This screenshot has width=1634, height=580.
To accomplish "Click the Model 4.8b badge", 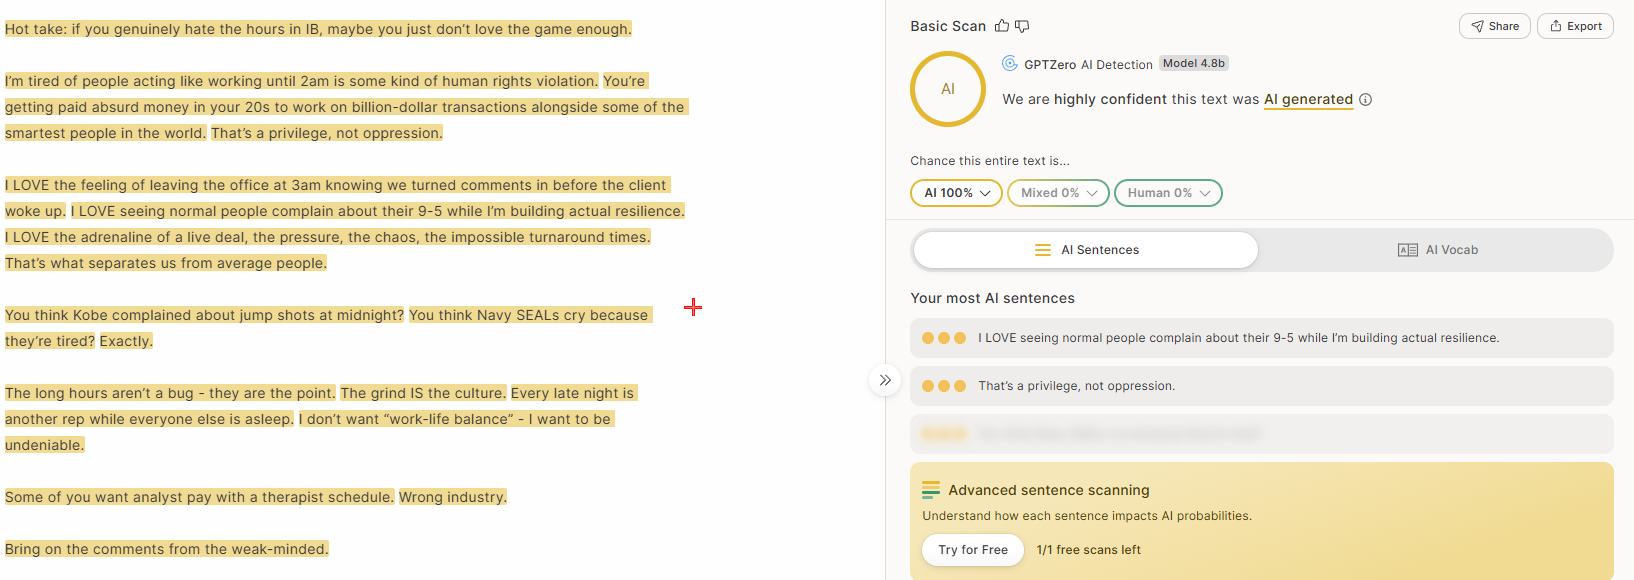I will tap(1194, 63).
